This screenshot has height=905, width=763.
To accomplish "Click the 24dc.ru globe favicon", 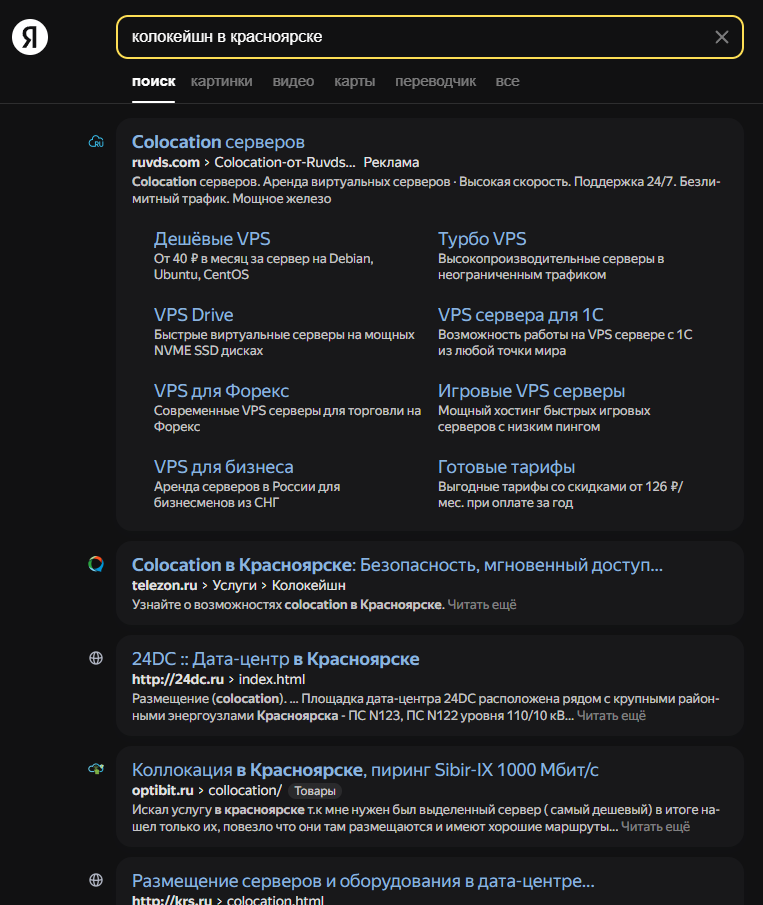I will (x=96, y=658).
